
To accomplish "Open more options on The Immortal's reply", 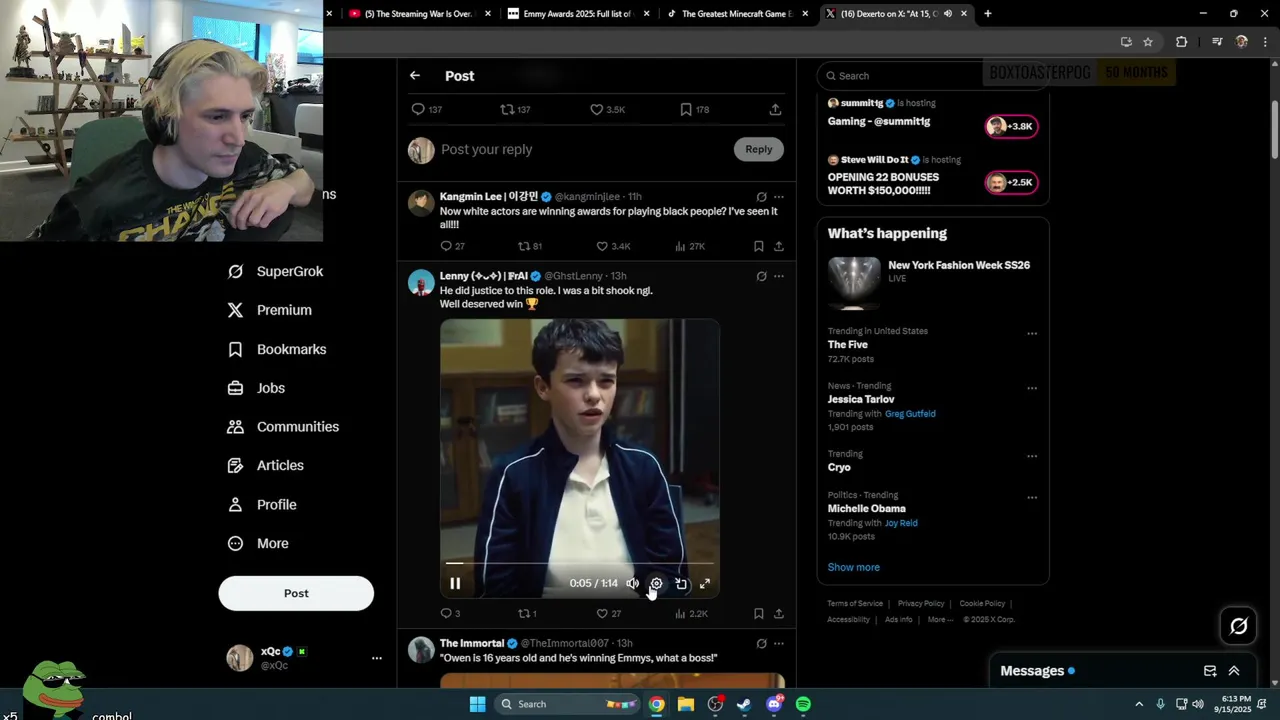I will 779,643.
